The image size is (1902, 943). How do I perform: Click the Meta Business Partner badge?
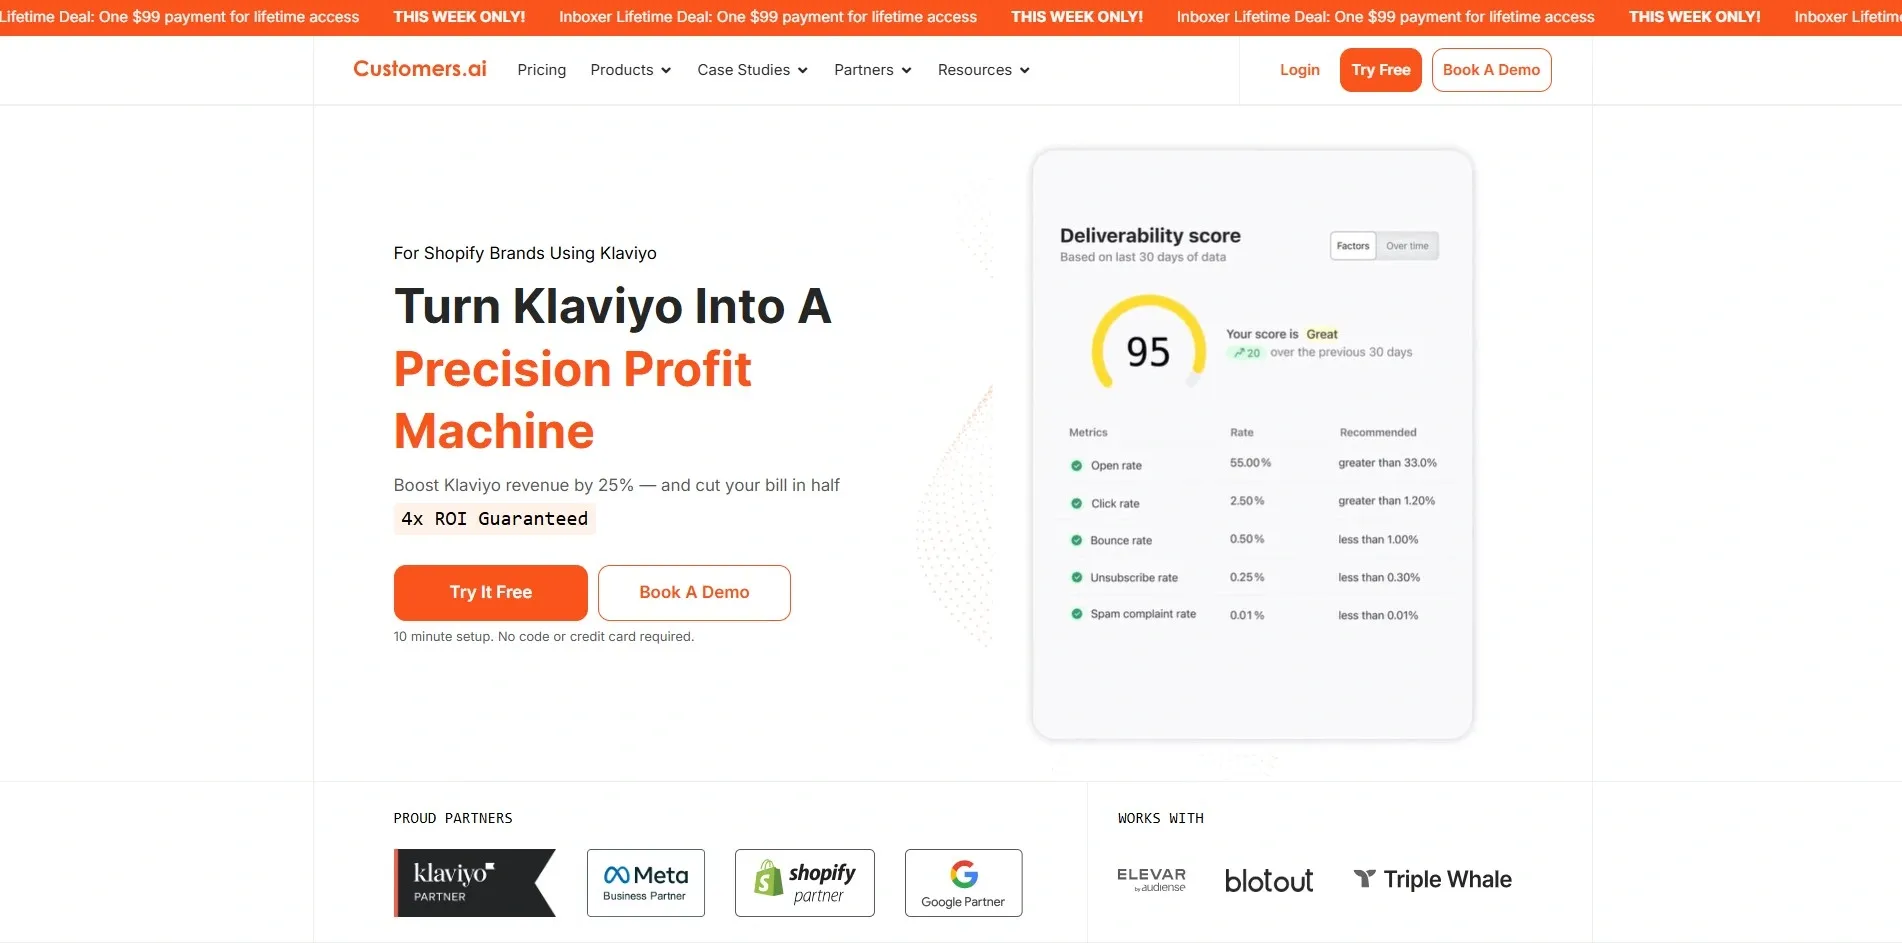(645, 883)
